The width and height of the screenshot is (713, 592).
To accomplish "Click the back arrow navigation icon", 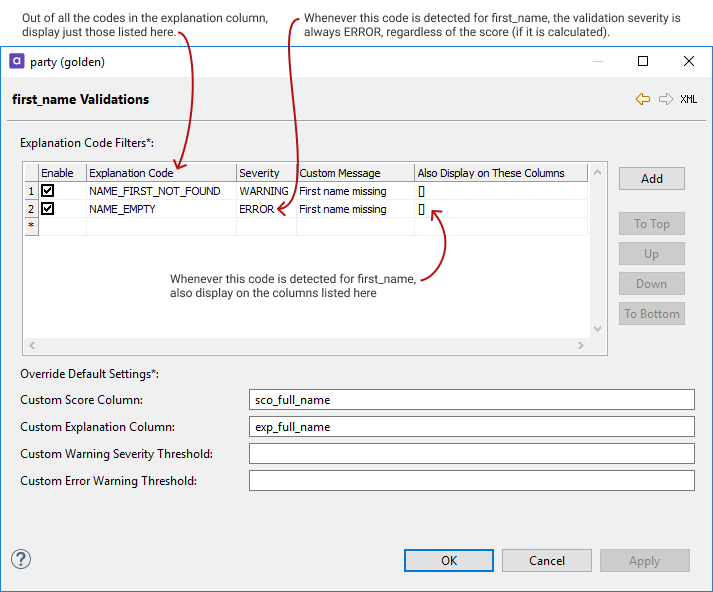I will point(642,99).
